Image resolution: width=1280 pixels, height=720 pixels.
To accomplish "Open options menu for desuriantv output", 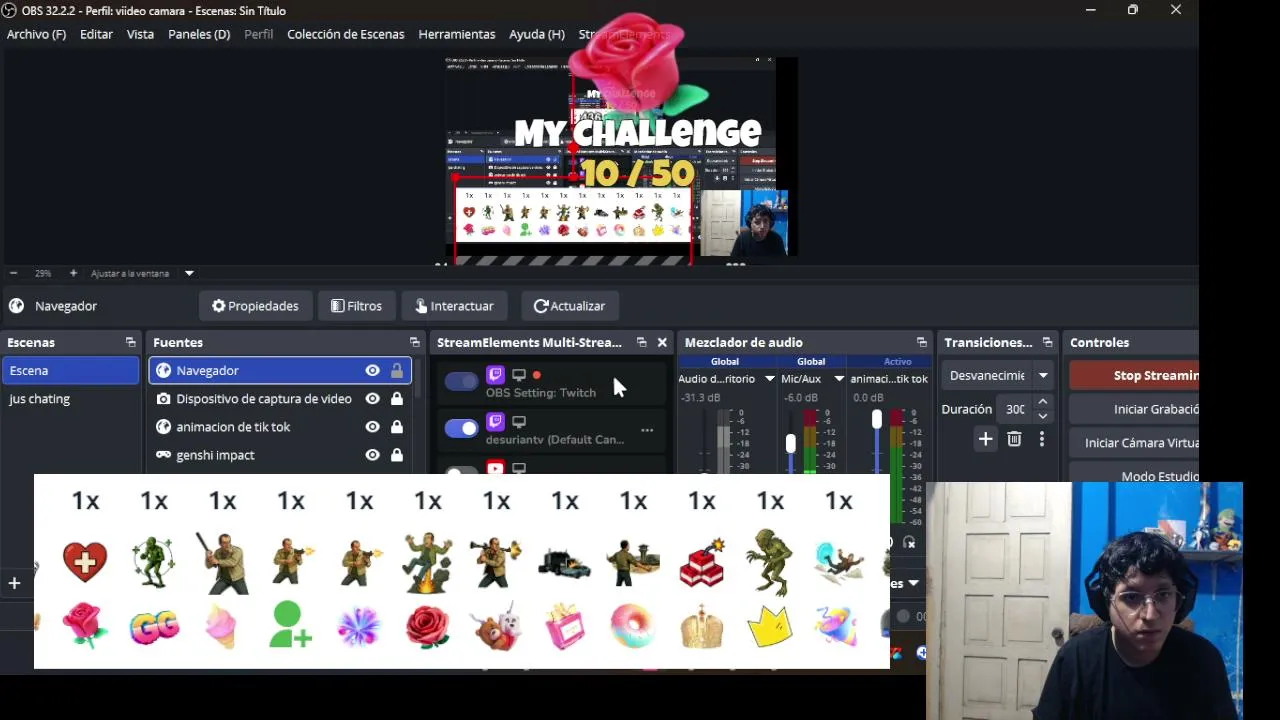I will (x=647, y=430).
